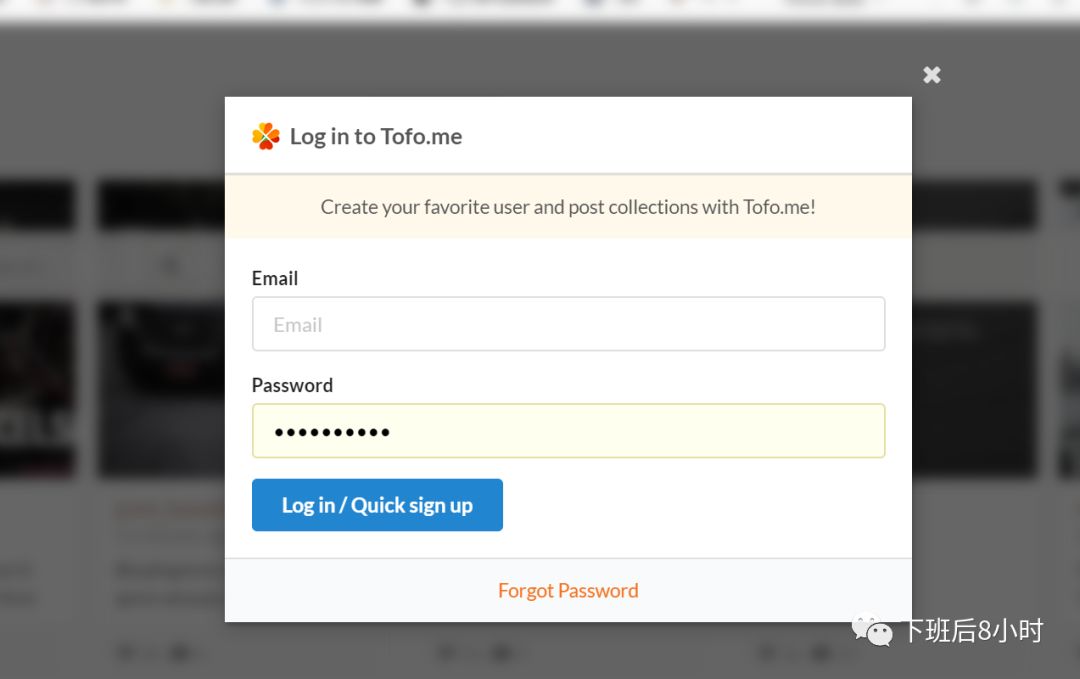Click the "Create your favorite user" banner text
Screen dimensions: 1080x679
568,207
